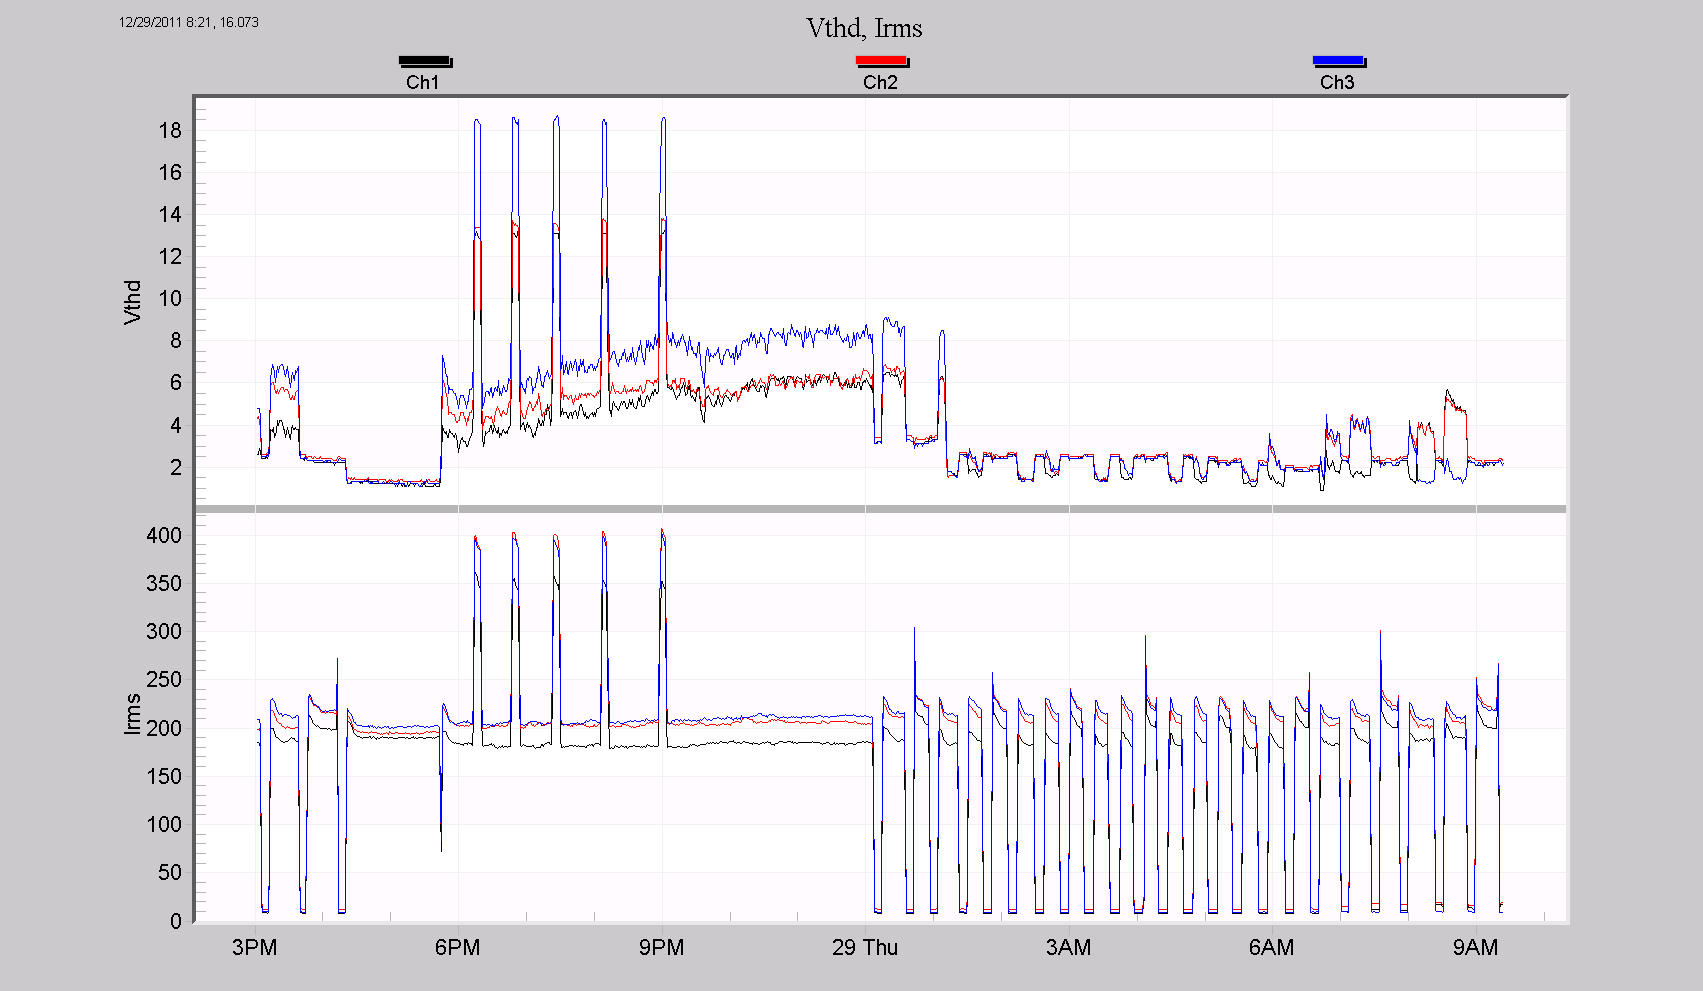The width and height of the screenshot is (1703, 991).
Task: Click the '3PM' label on the time axis
Action: point(256,947)
